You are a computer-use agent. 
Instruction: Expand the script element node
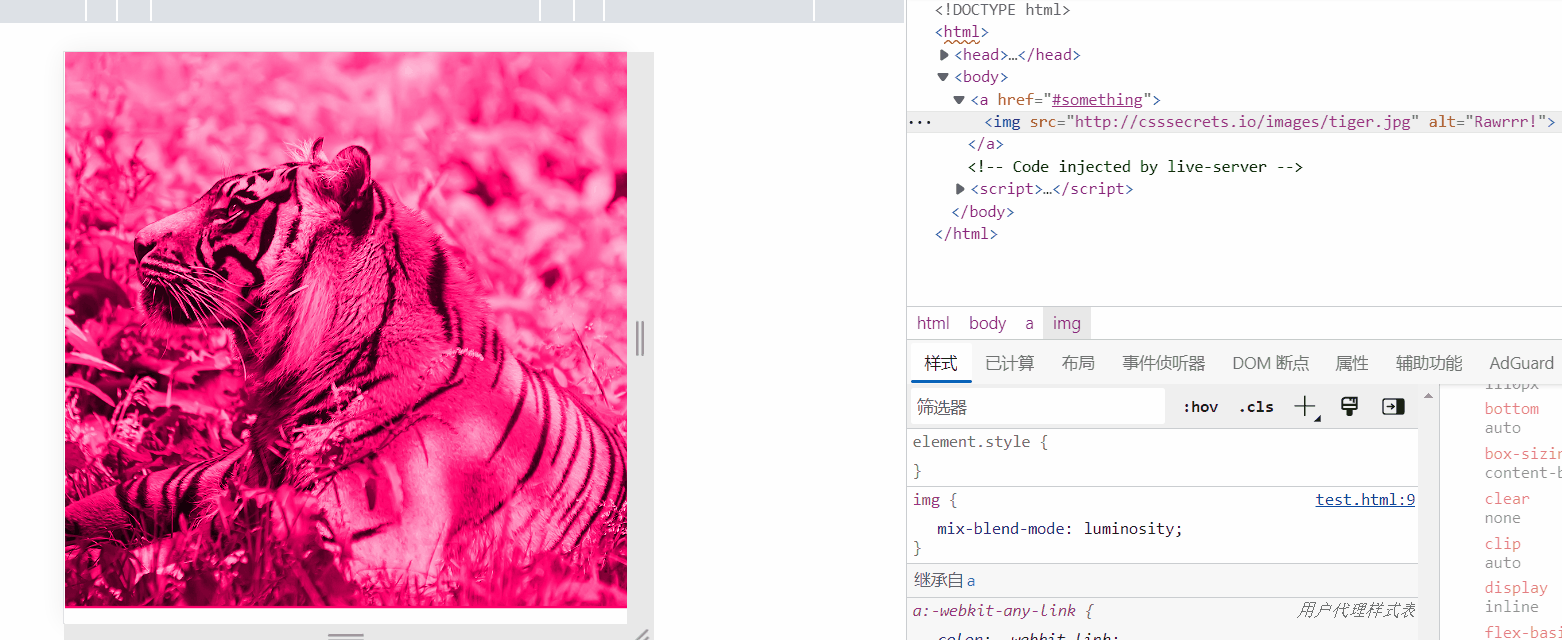pos(960,189)
